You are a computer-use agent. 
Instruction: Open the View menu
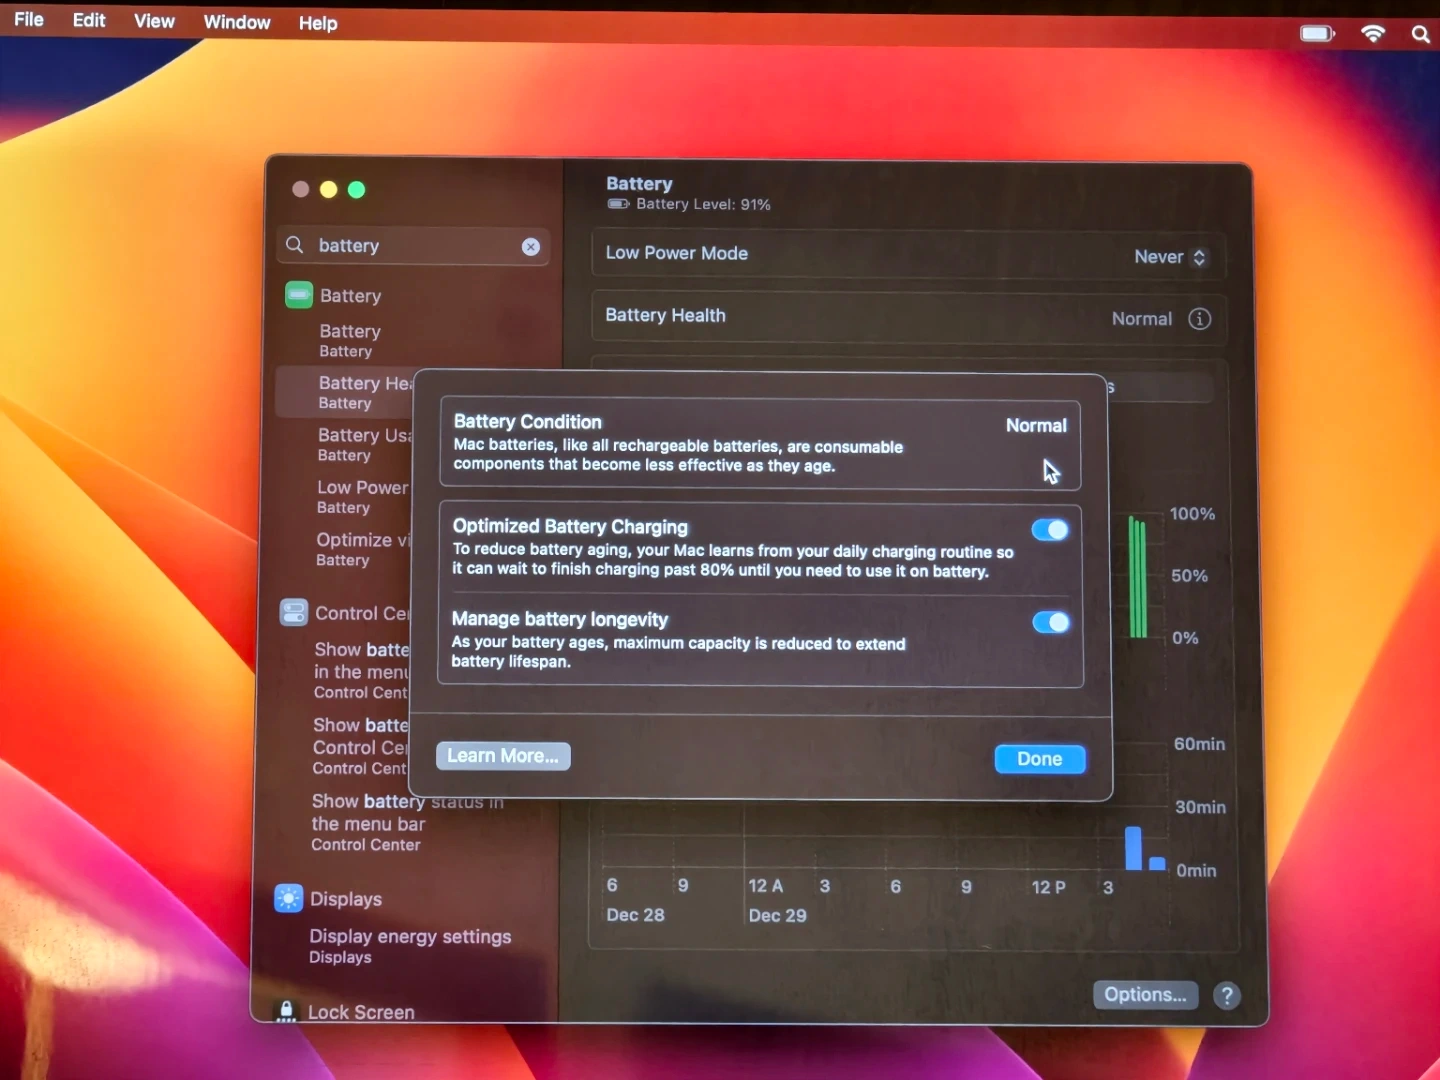[x=154, y=21]
